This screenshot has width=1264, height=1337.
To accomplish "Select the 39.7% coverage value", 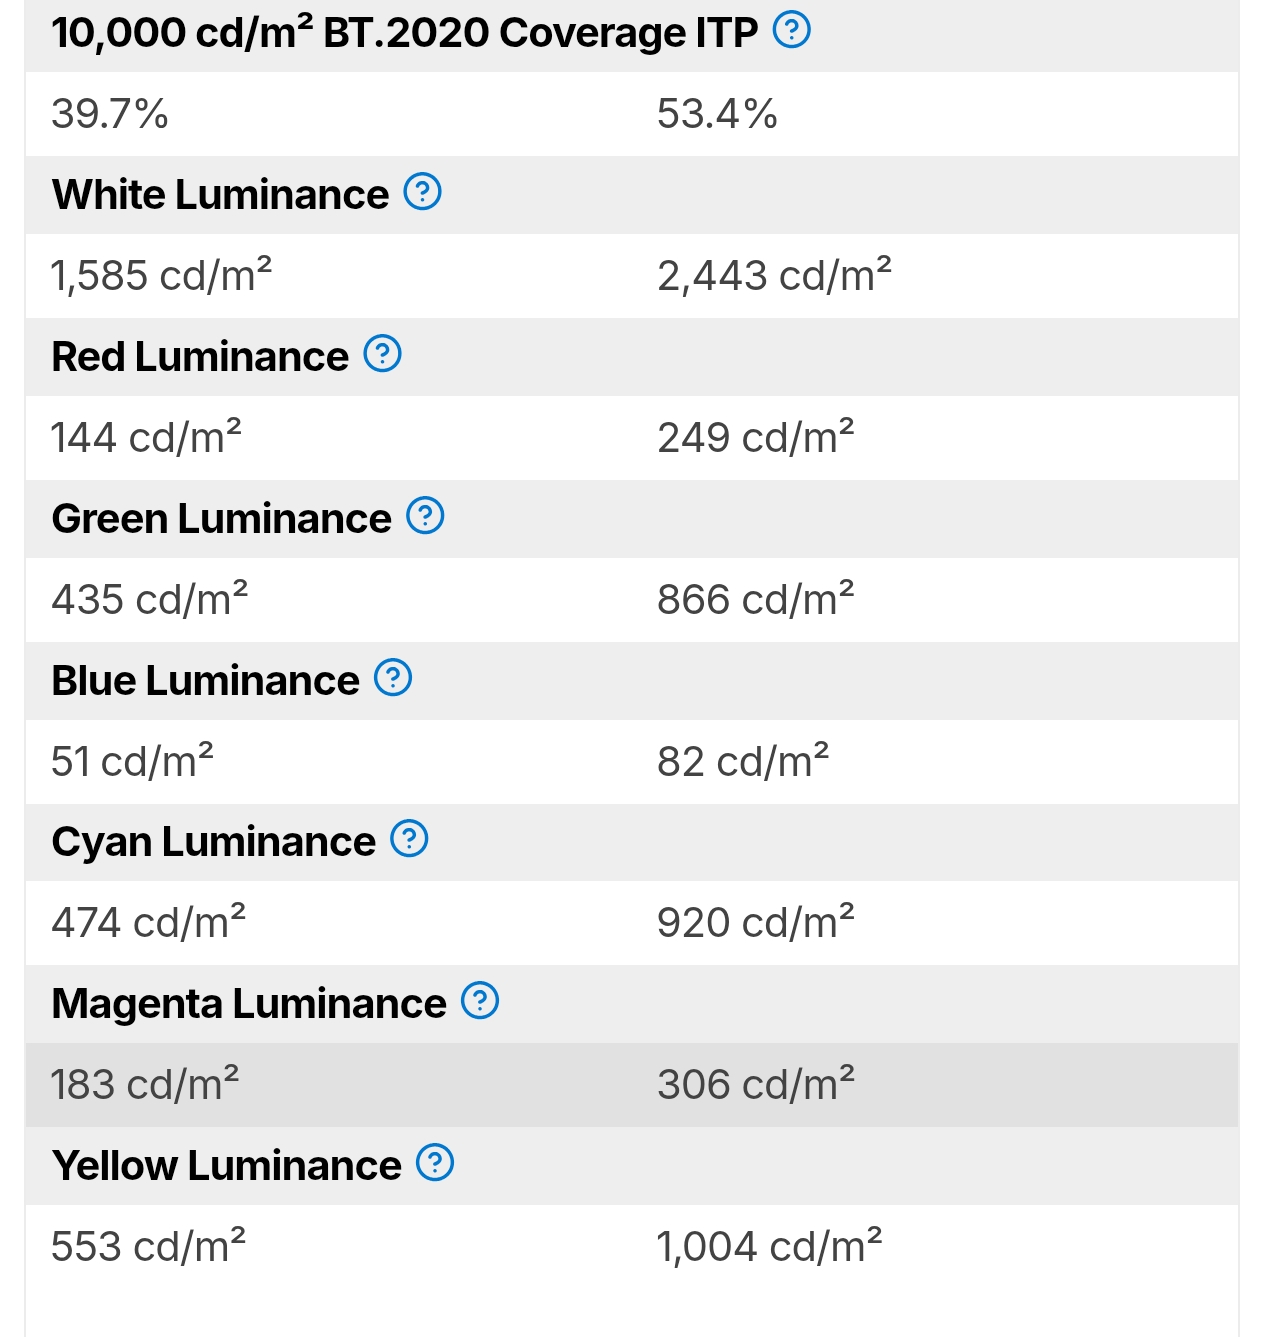I will (x=110, y=114).
